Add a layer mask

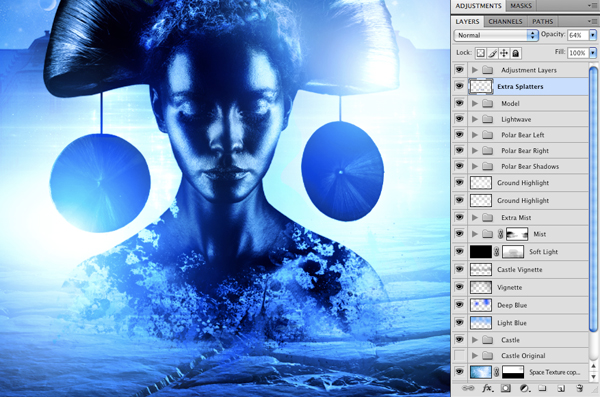505,388
